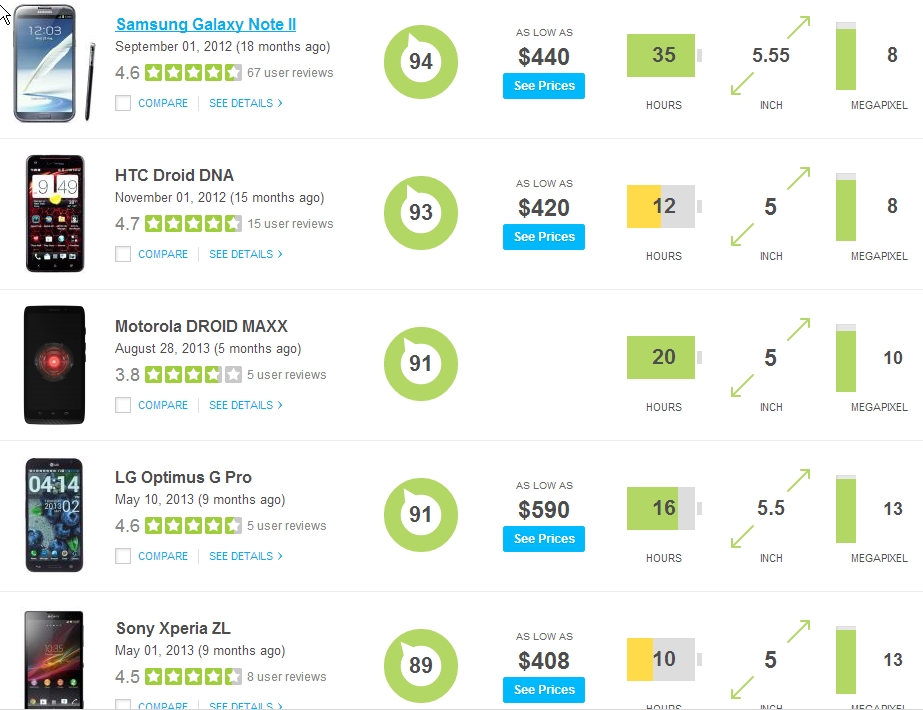Open the 67 user reviews link

click(x=290, y=73)
